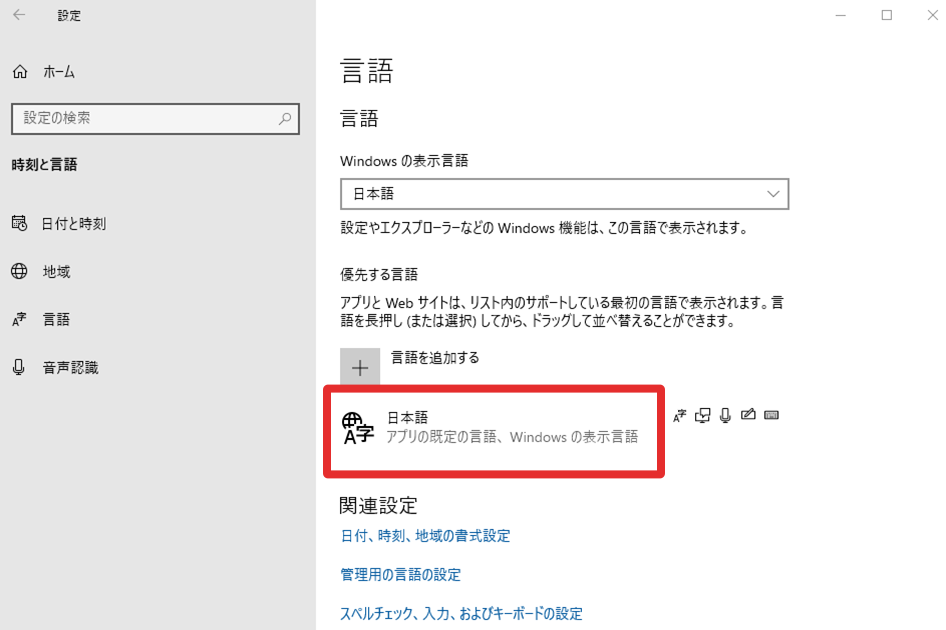Open the Windows の表示言語 dropdown showing 日本語
The image size is (946, 630).
[x=564, y=194]
